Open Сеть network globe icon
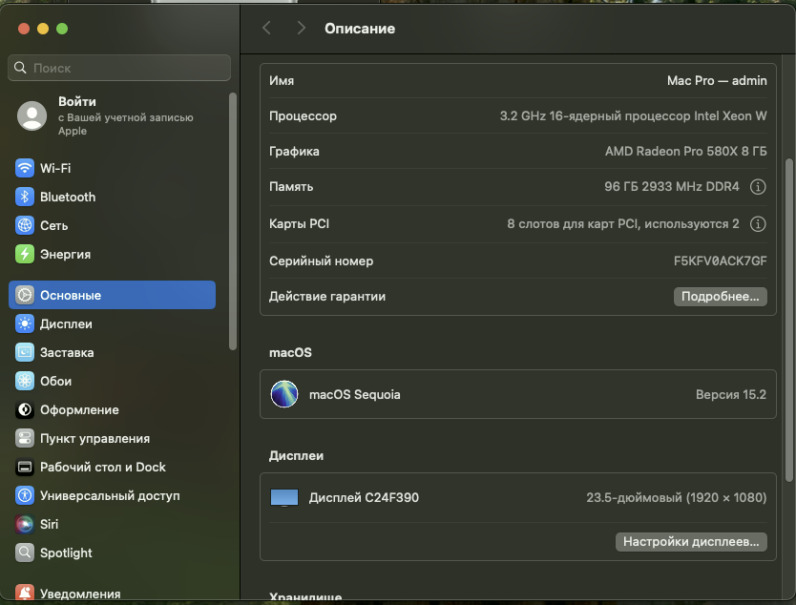Screen dimensions: 796x605 pos(24,226)
